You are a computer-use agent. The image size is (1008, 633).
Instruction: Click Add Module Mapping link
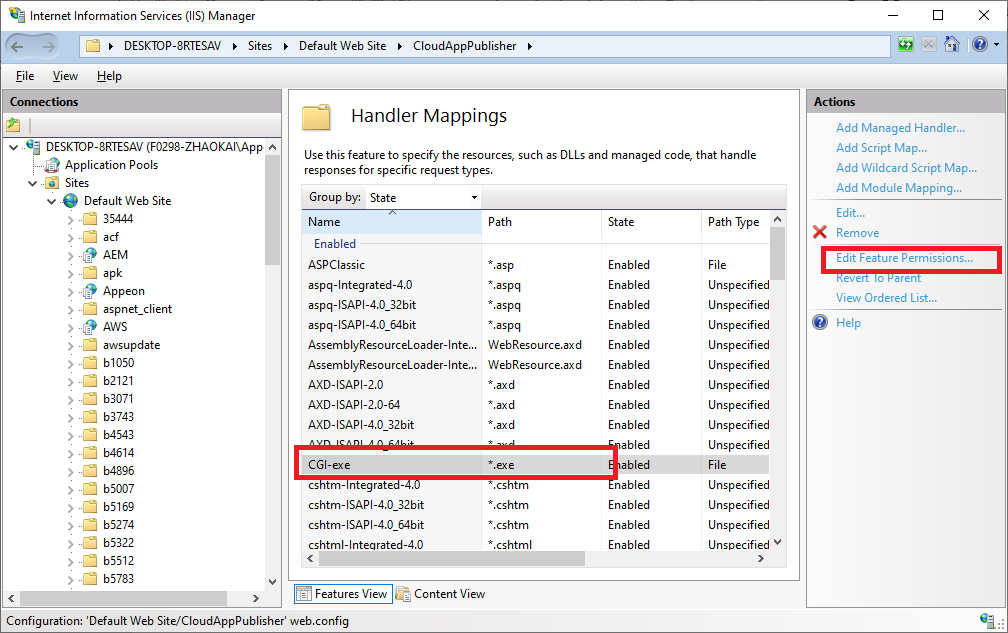pos(898,188)
